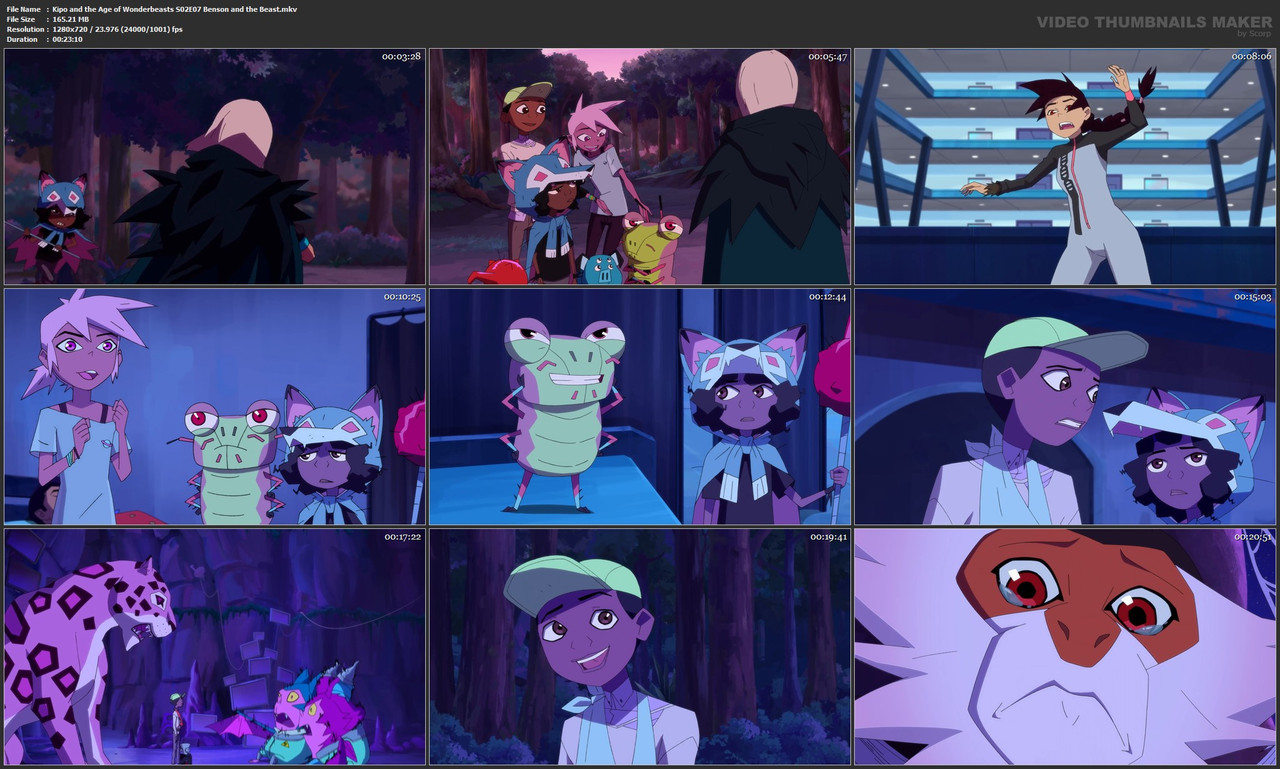The width and height of the screenshot is (1280, 769).
Task: Open the thumbnail at timestamp 00:08:06
Action: 1065,166
